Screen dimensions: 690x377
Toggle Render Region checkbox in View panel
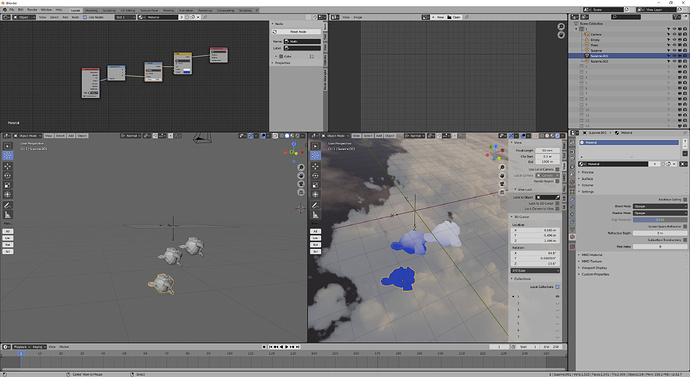[557, 181]
